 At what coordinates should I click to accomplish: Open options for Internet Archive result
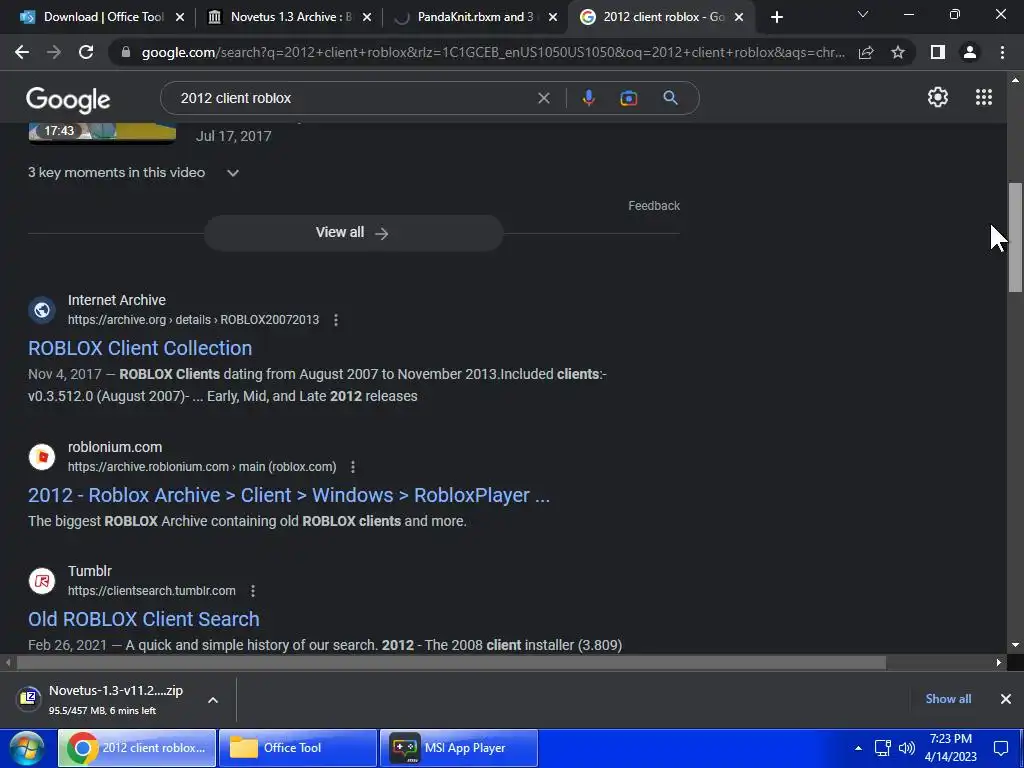click(336, 320)
